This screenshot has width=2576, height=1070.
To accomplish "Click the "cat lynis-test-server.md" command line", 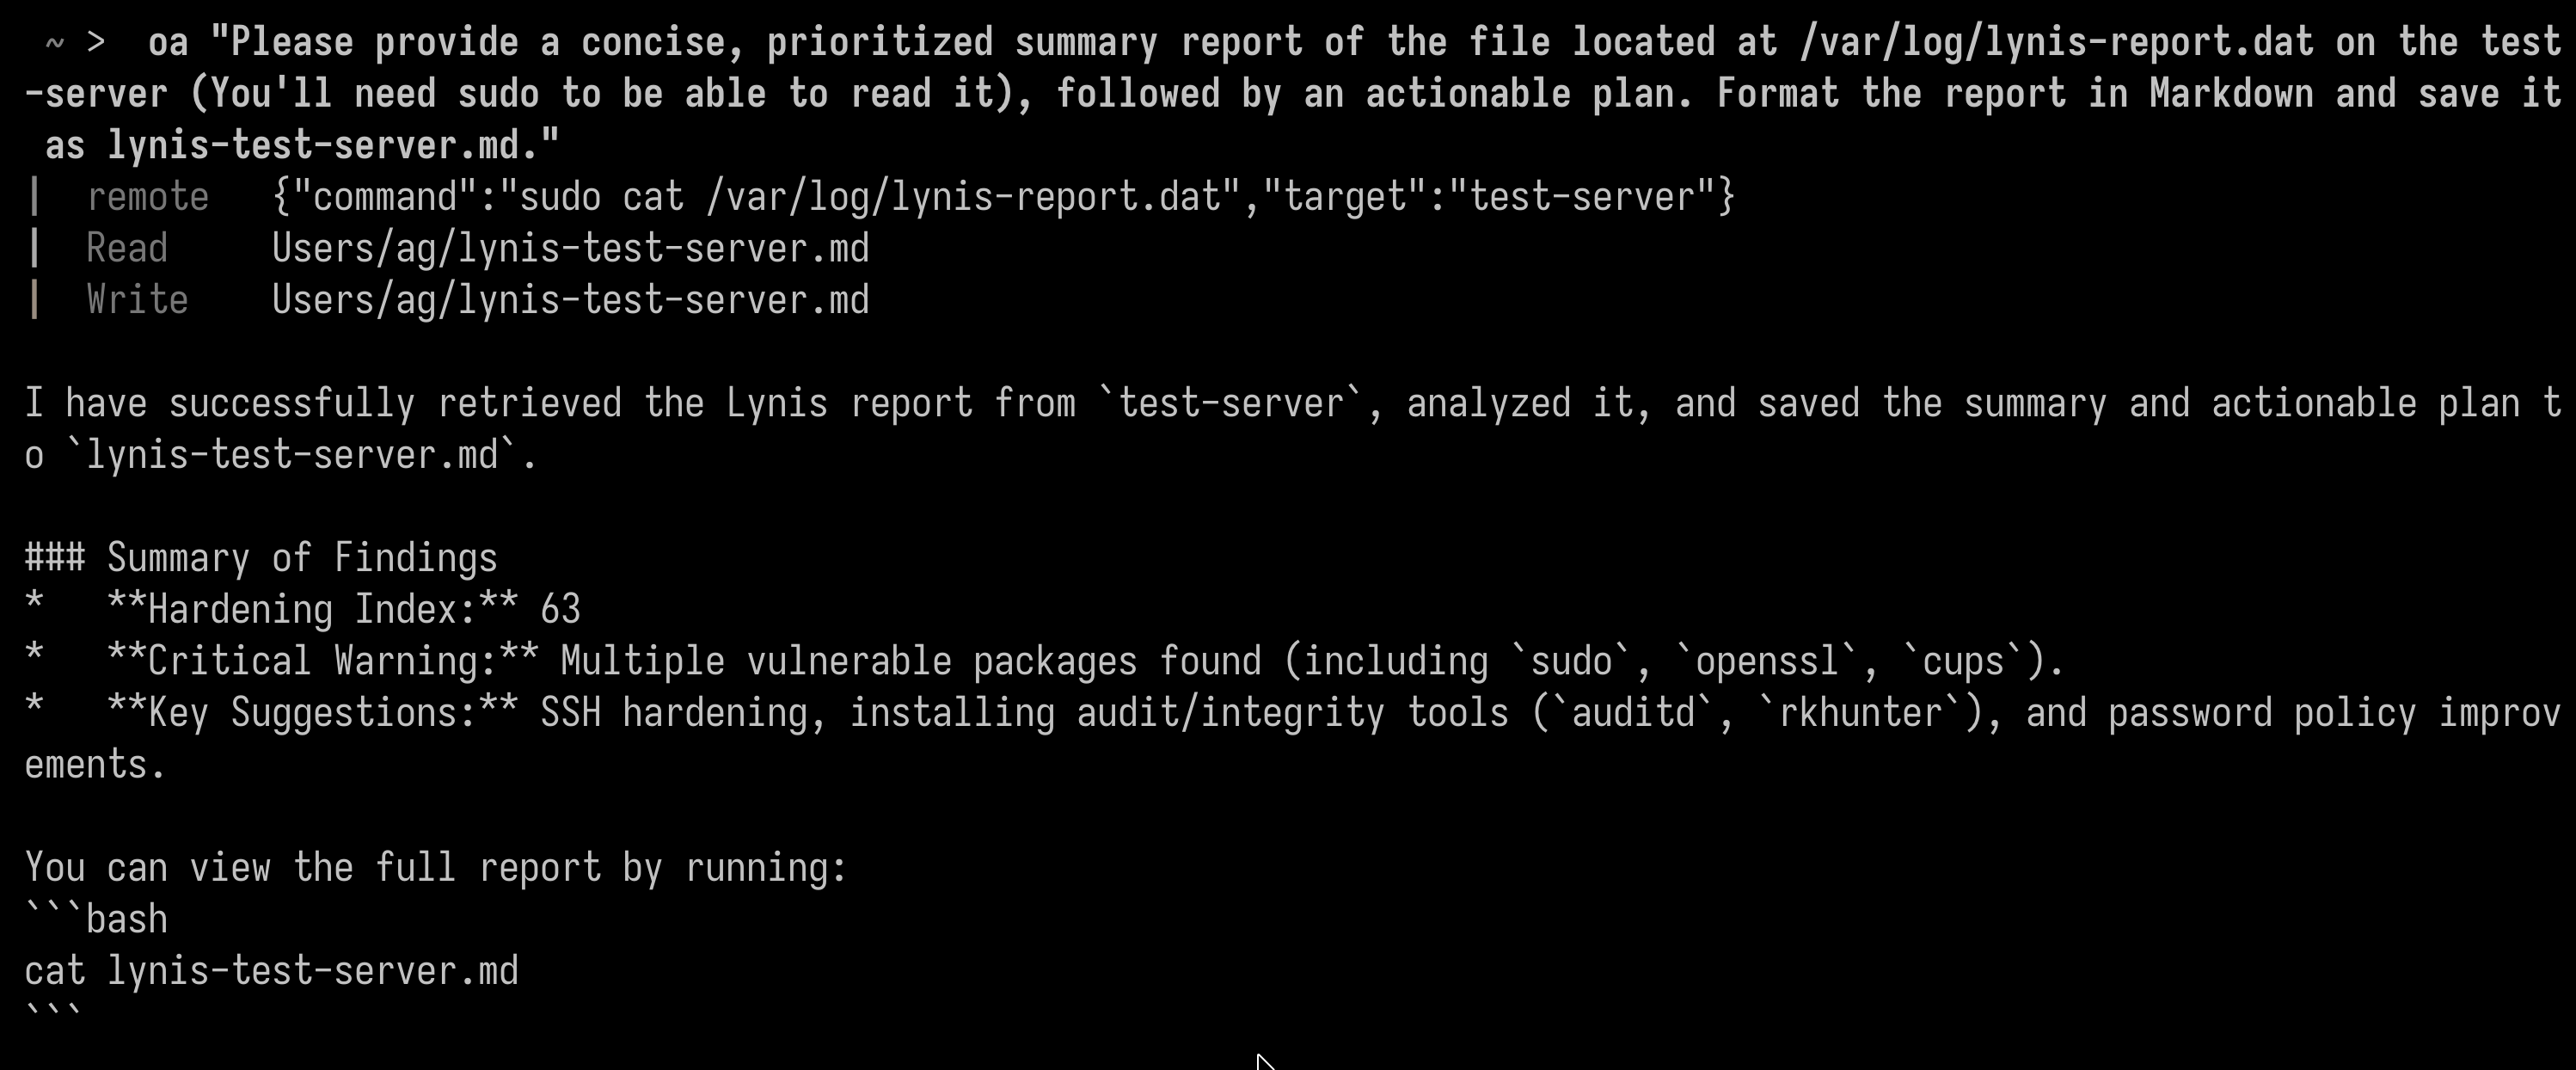I will coord(272,972).
